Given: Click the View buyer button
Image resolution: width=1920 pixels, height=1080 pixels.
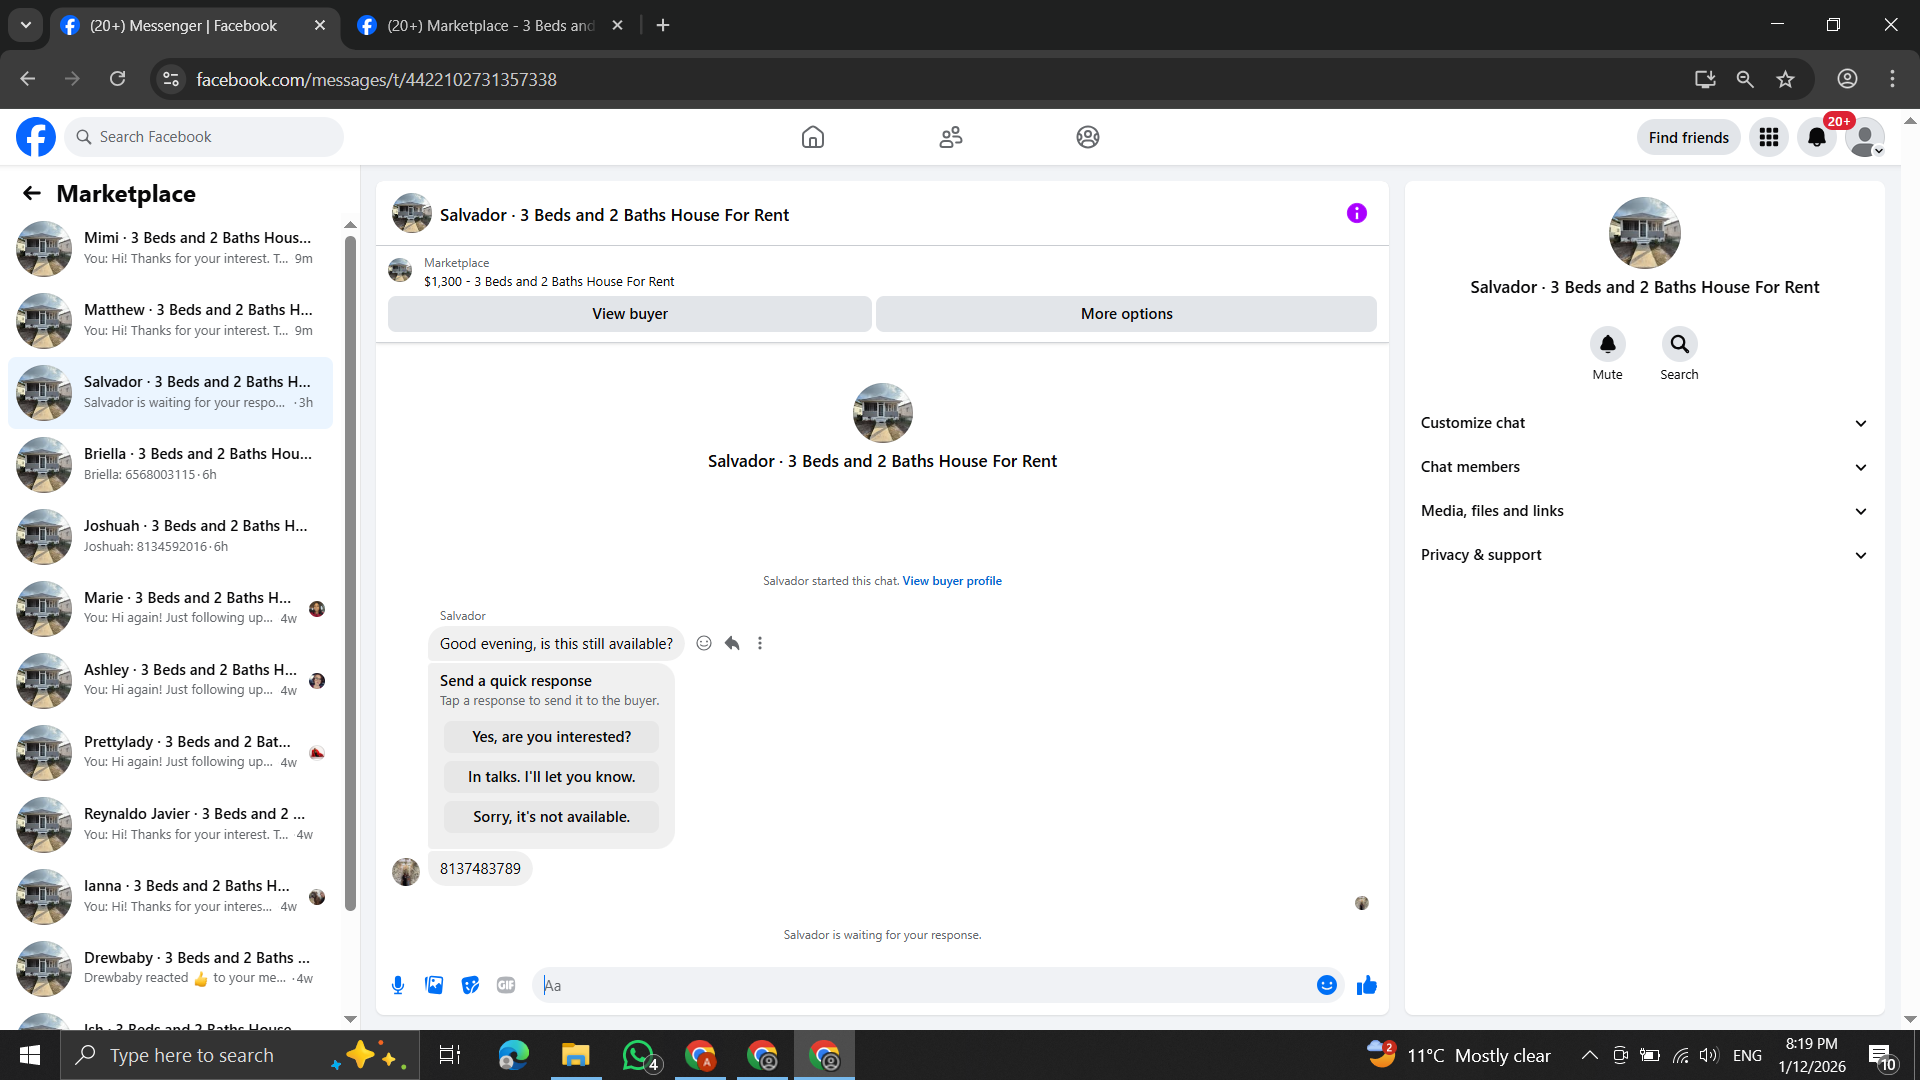Looking at the screenshot, I should tap(629, 314).
